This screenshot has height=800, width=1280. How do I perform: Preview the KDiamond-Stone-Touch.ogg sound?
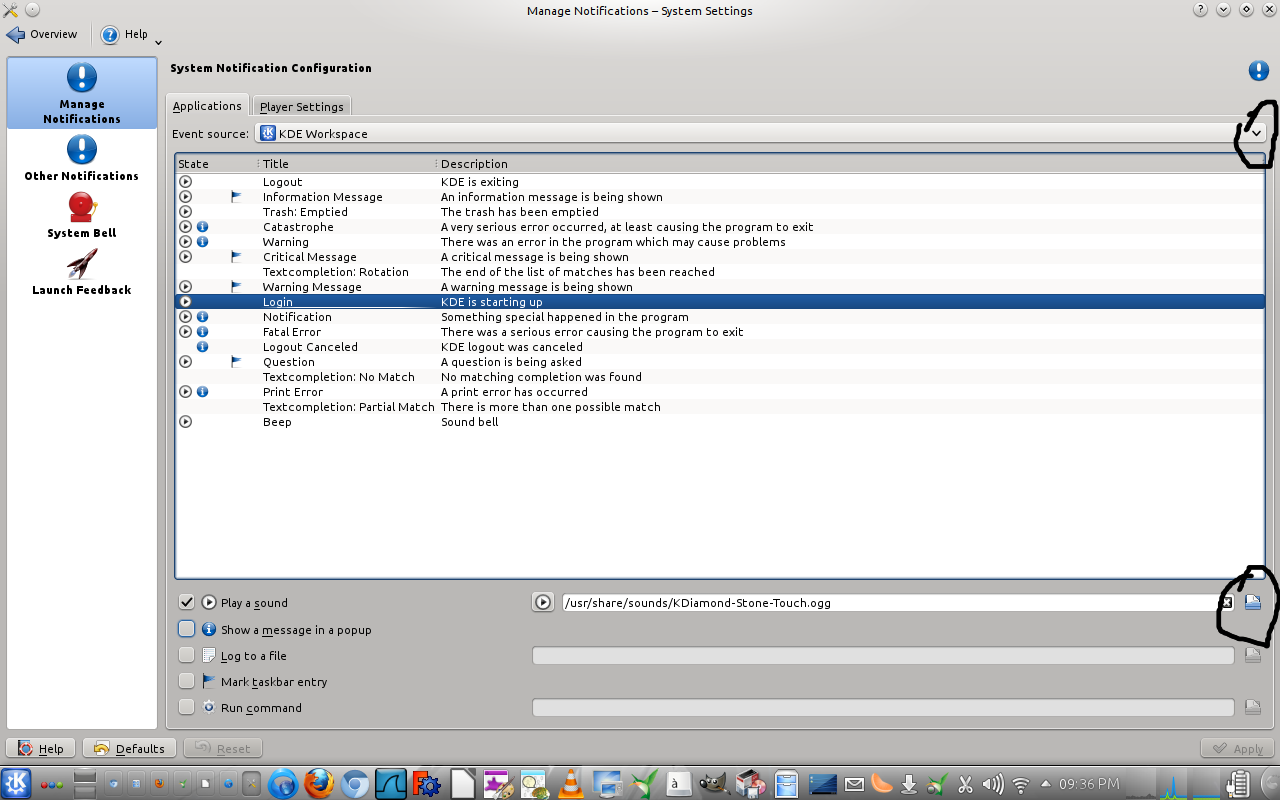tap(543, 602)
